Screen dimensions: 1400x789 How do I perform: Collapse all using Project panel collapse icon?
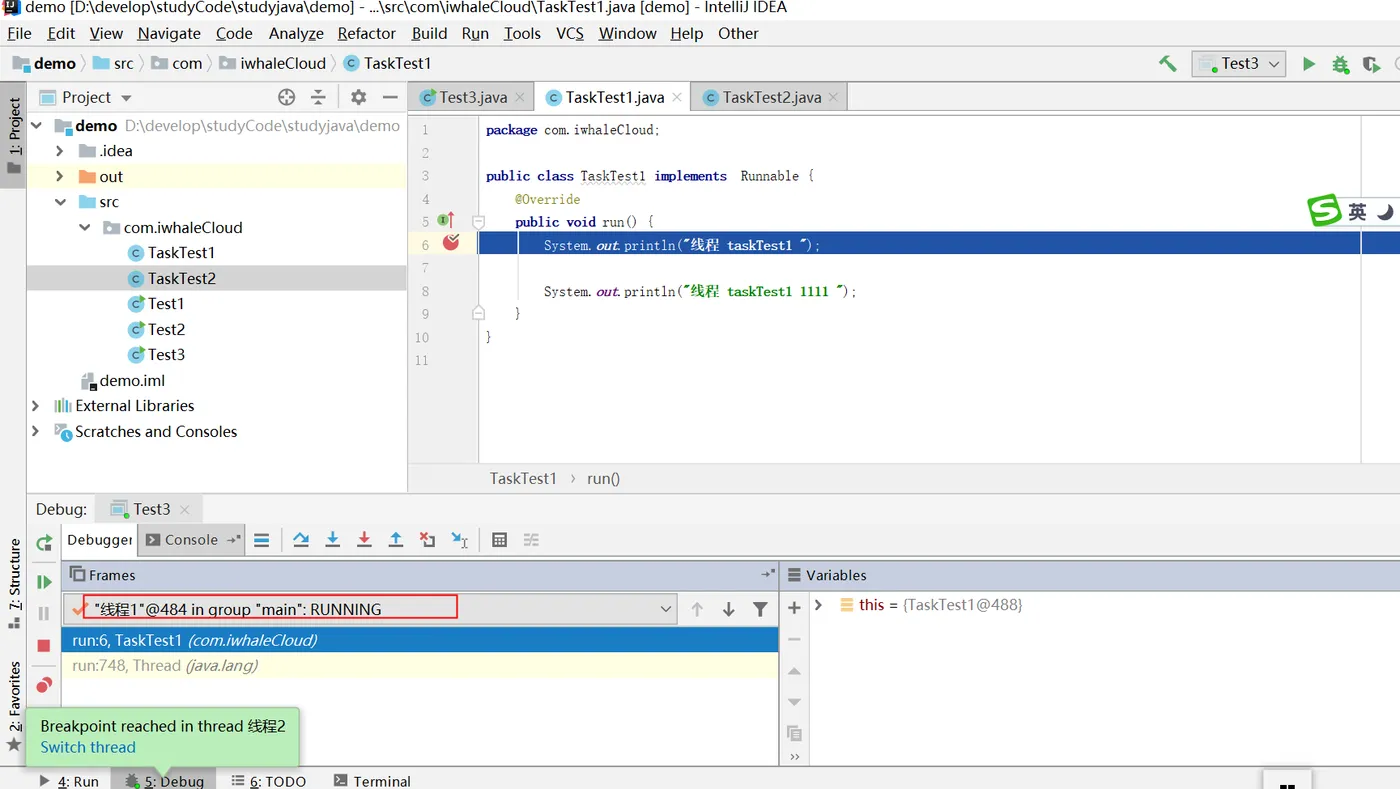318,97
